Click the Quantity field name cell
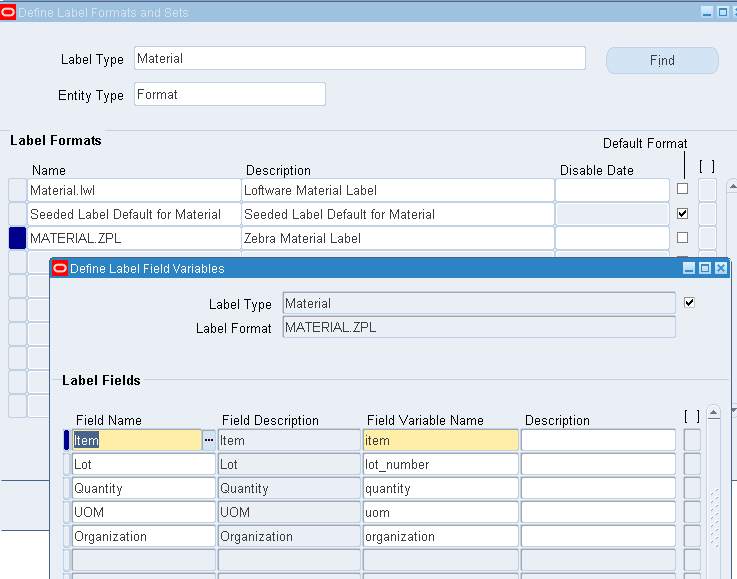 click(143, 488)
